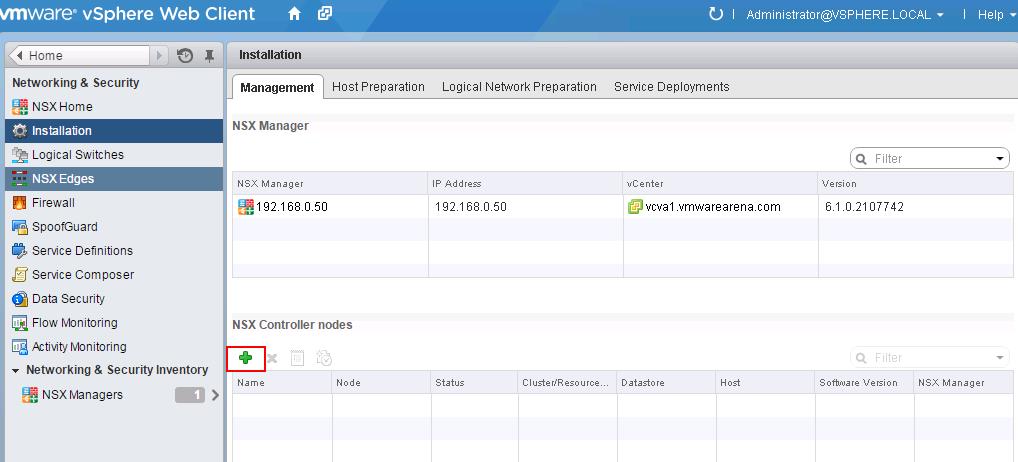Select the 192.168.0.50 IP Address cell
This screenshot has height=462, width=1018.
[x=526, y=207]
